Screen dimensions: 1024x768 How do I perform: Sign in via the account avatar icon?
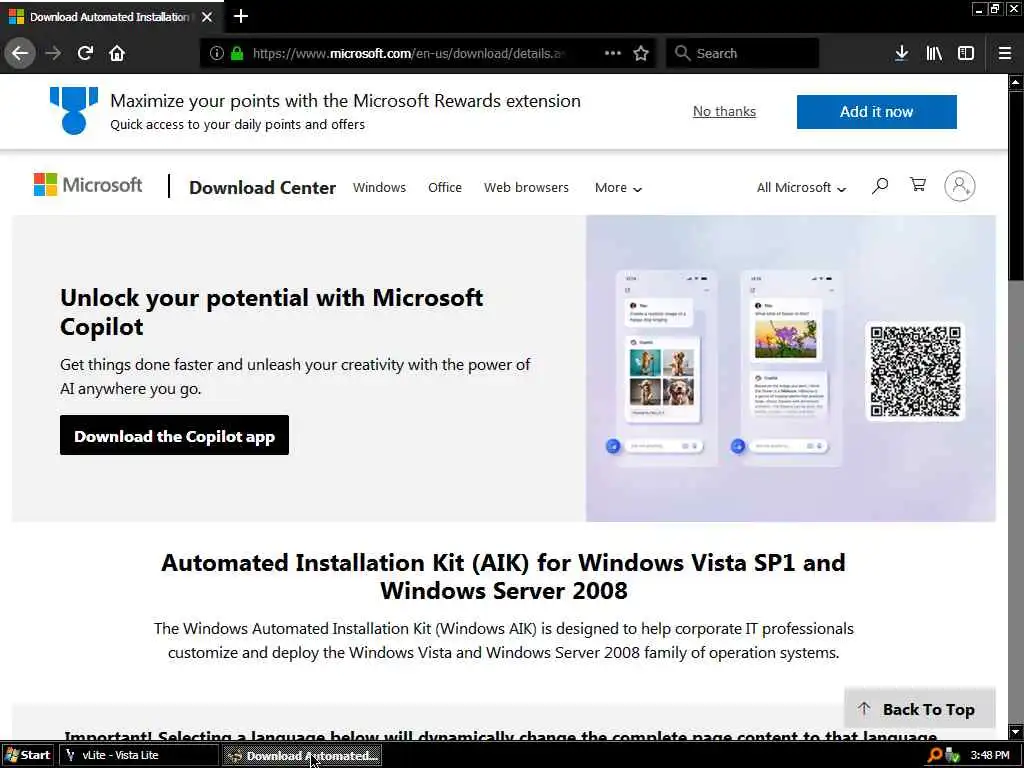pos(959,186)
